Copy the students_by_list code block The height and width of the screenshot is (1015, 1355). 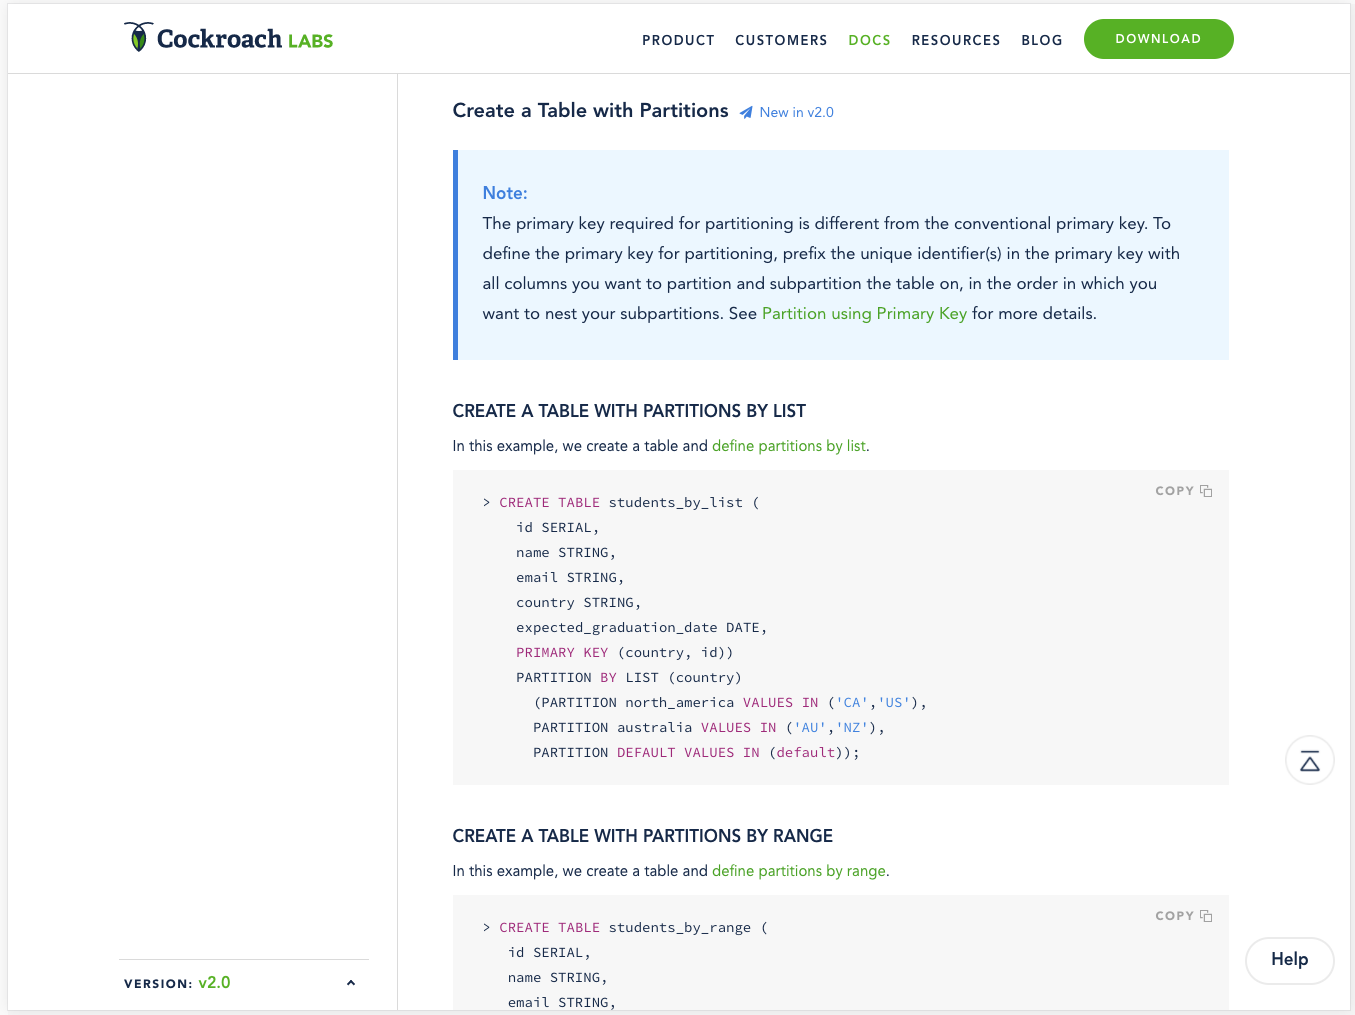tap(1183, 491)
